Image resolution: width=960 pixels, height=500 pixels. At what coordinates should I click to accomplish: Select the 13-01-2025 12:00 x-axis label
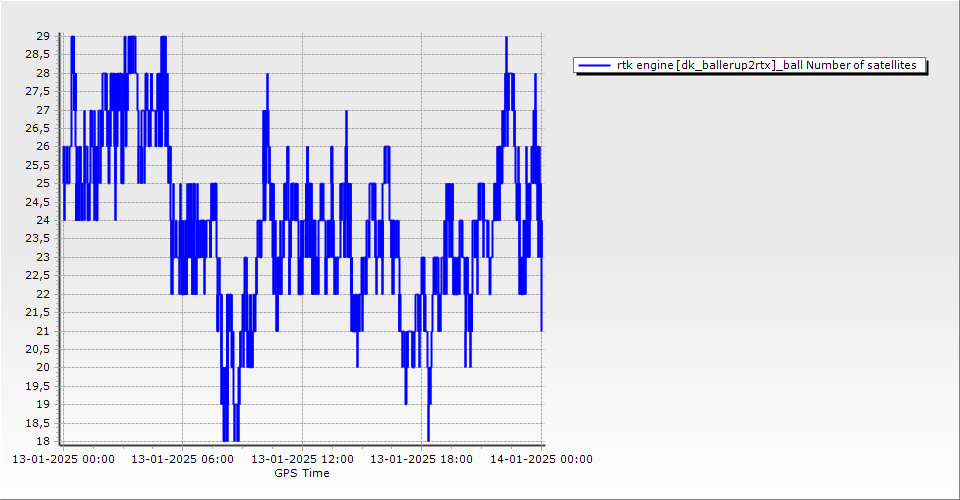click(x=302, y=459)
